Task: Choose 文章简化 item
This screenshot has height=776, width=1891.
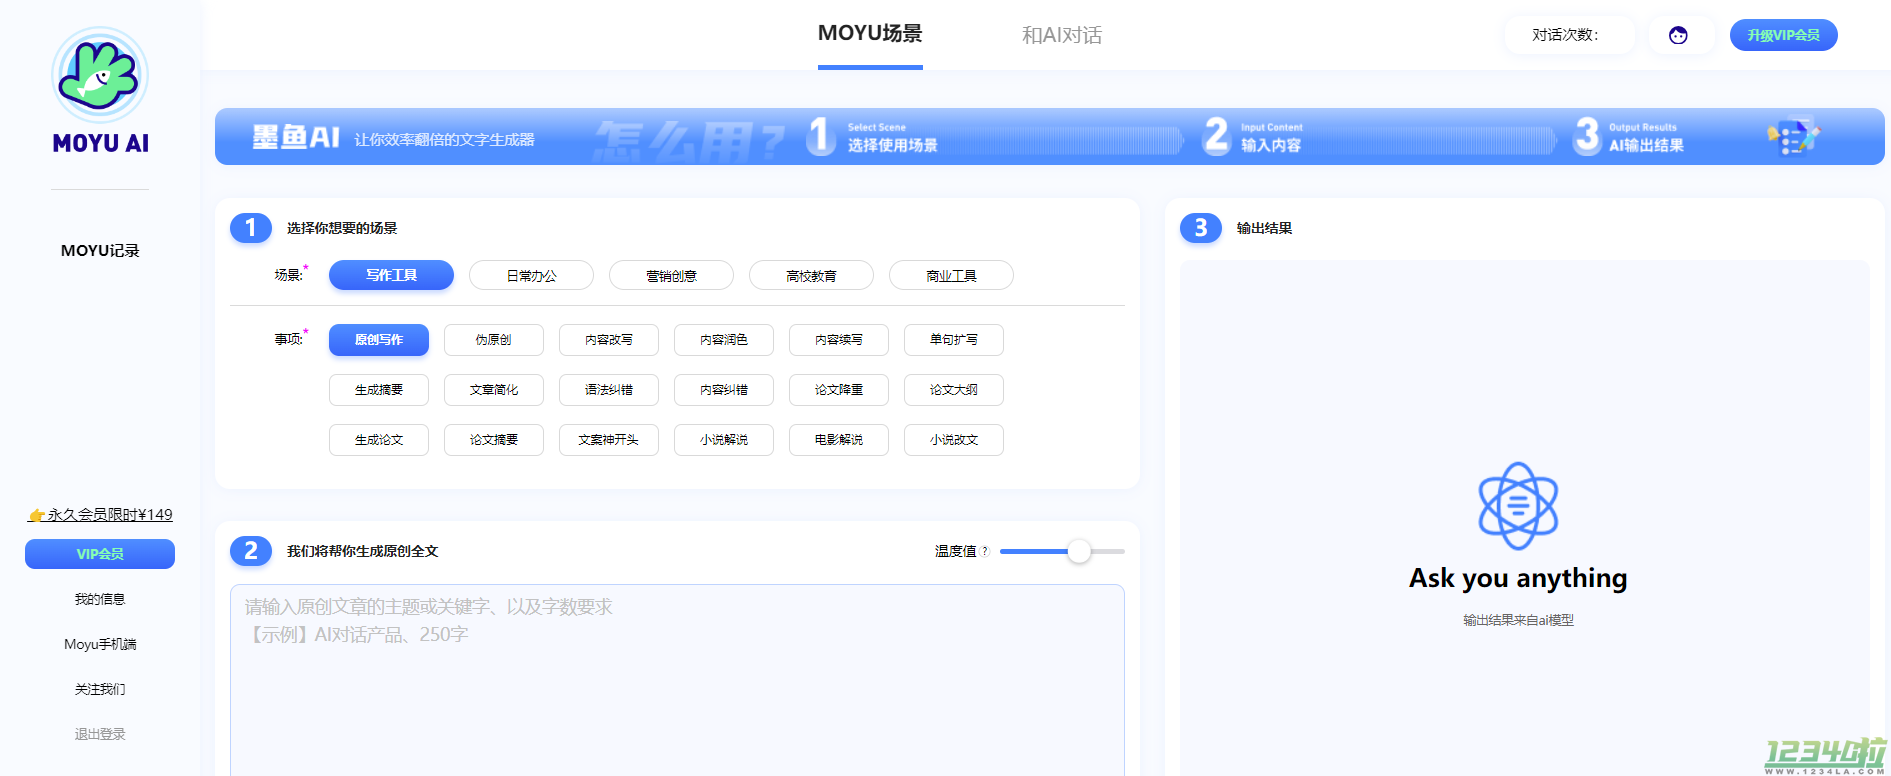Action: coord(494,390)
